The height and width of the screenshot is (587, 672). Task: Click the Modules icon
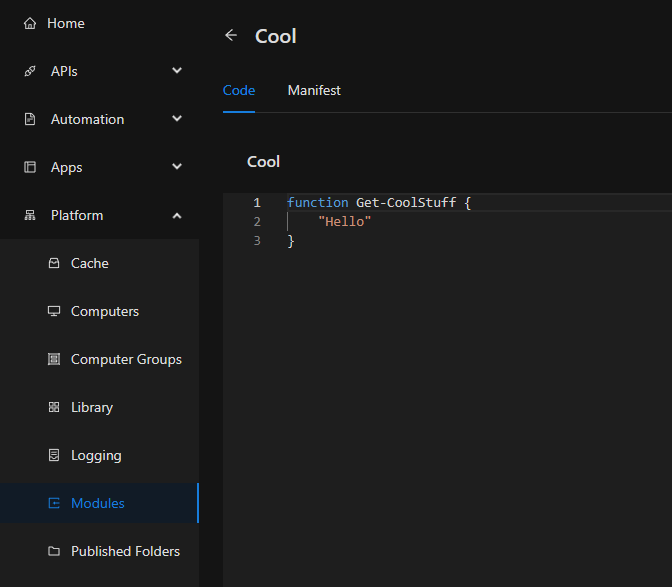(x=54, y=503)
